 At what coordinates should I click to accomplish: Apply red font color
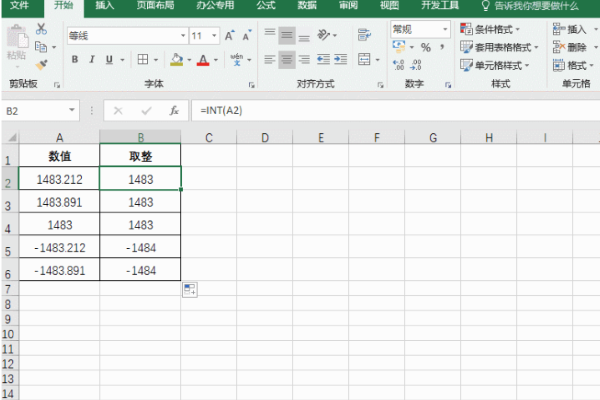203,59
